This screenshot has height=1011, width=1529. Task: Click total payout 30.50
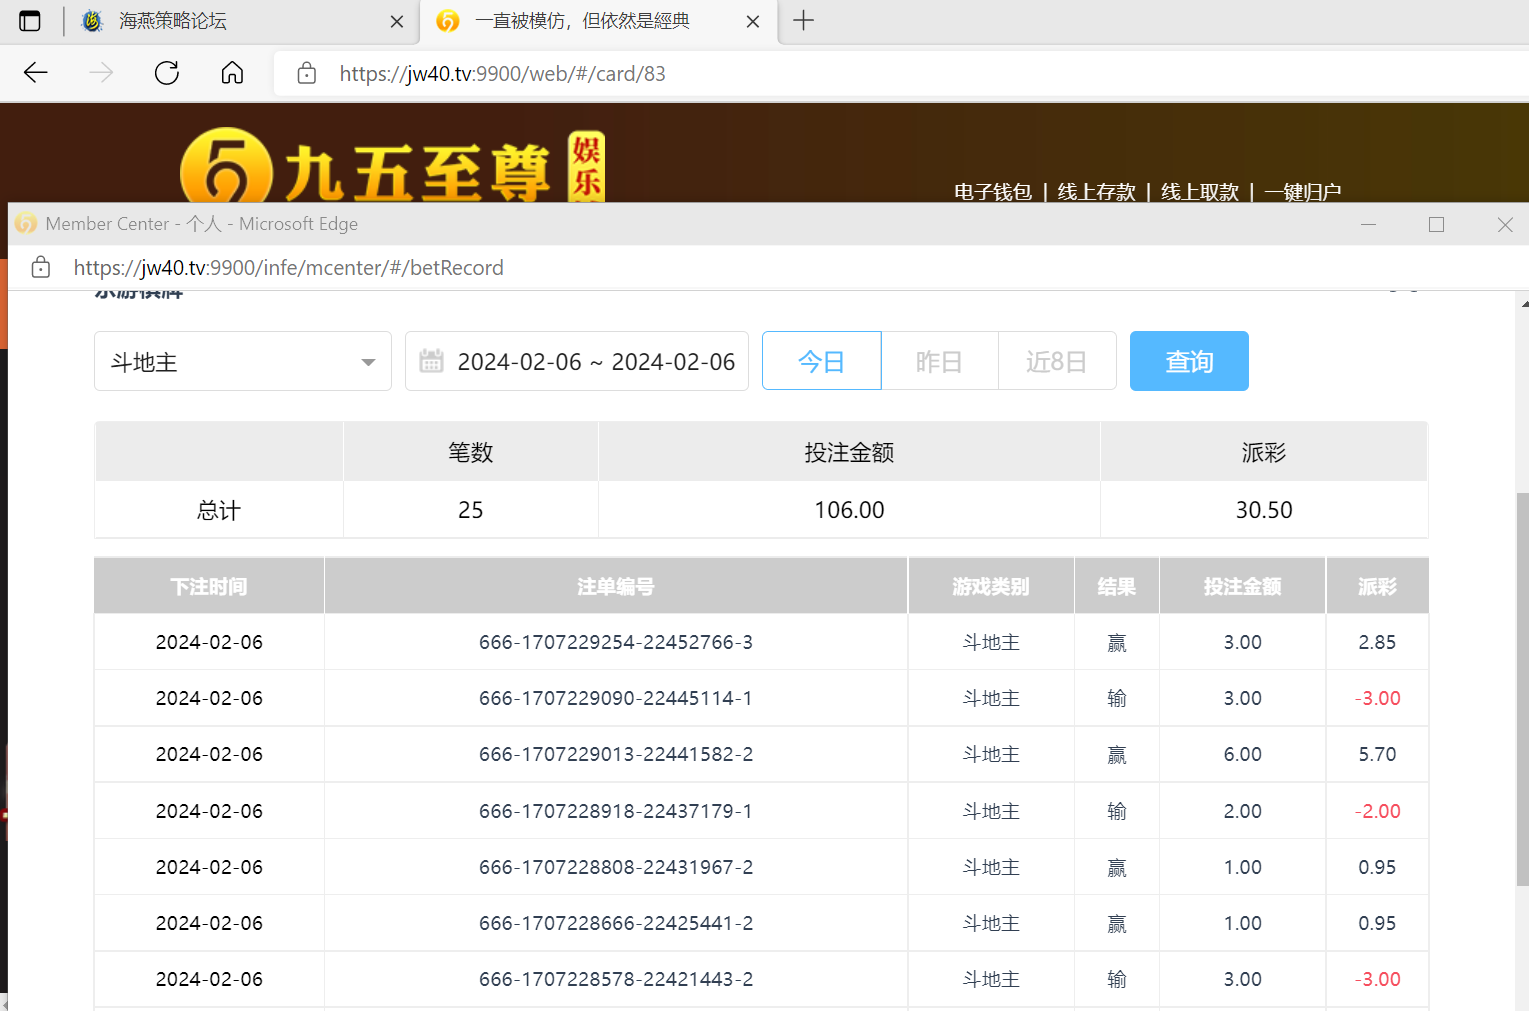click(1264, 510)
